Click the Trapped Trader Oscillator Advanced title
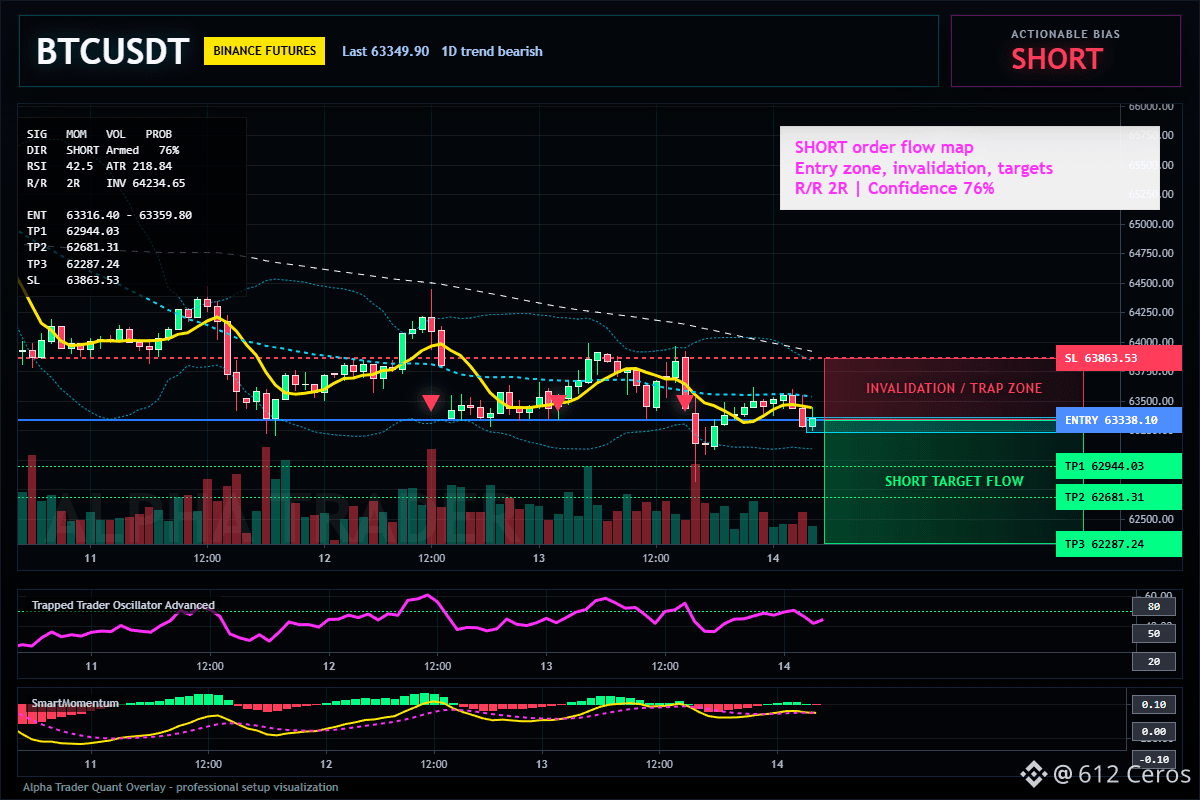Screen dimensions: 1200x800 pos(123,605)
